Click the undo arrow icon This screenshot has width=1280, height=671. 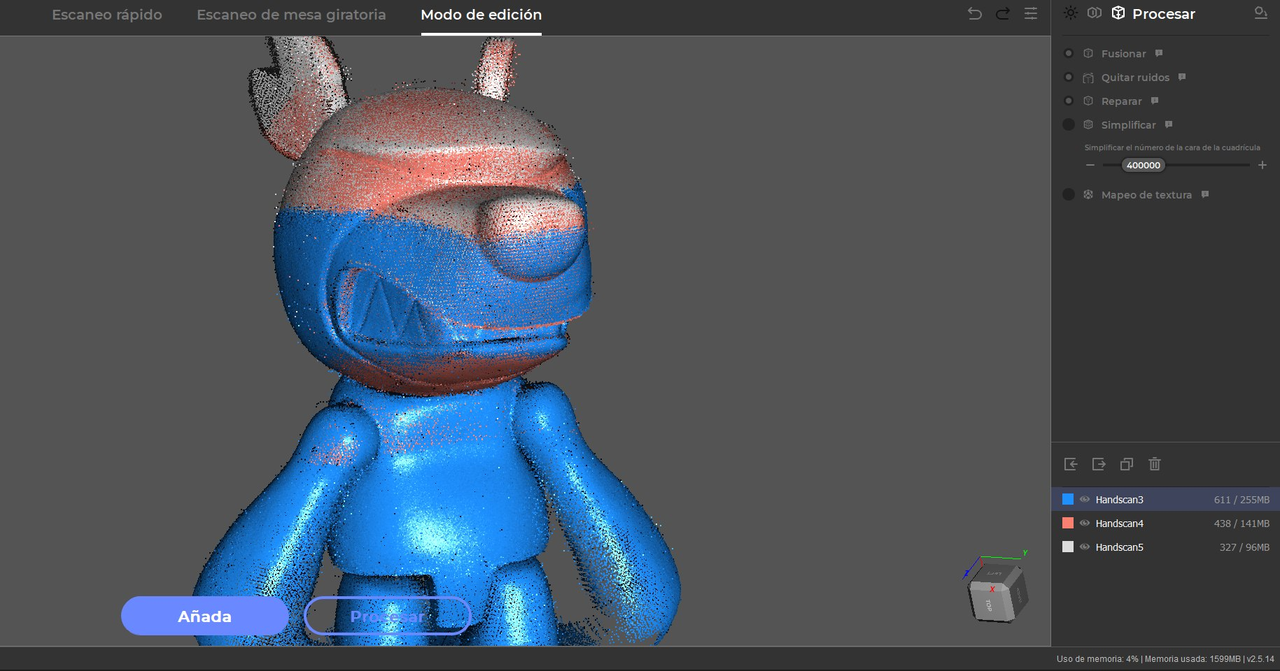pyautogui.click(x=975, y=13)
